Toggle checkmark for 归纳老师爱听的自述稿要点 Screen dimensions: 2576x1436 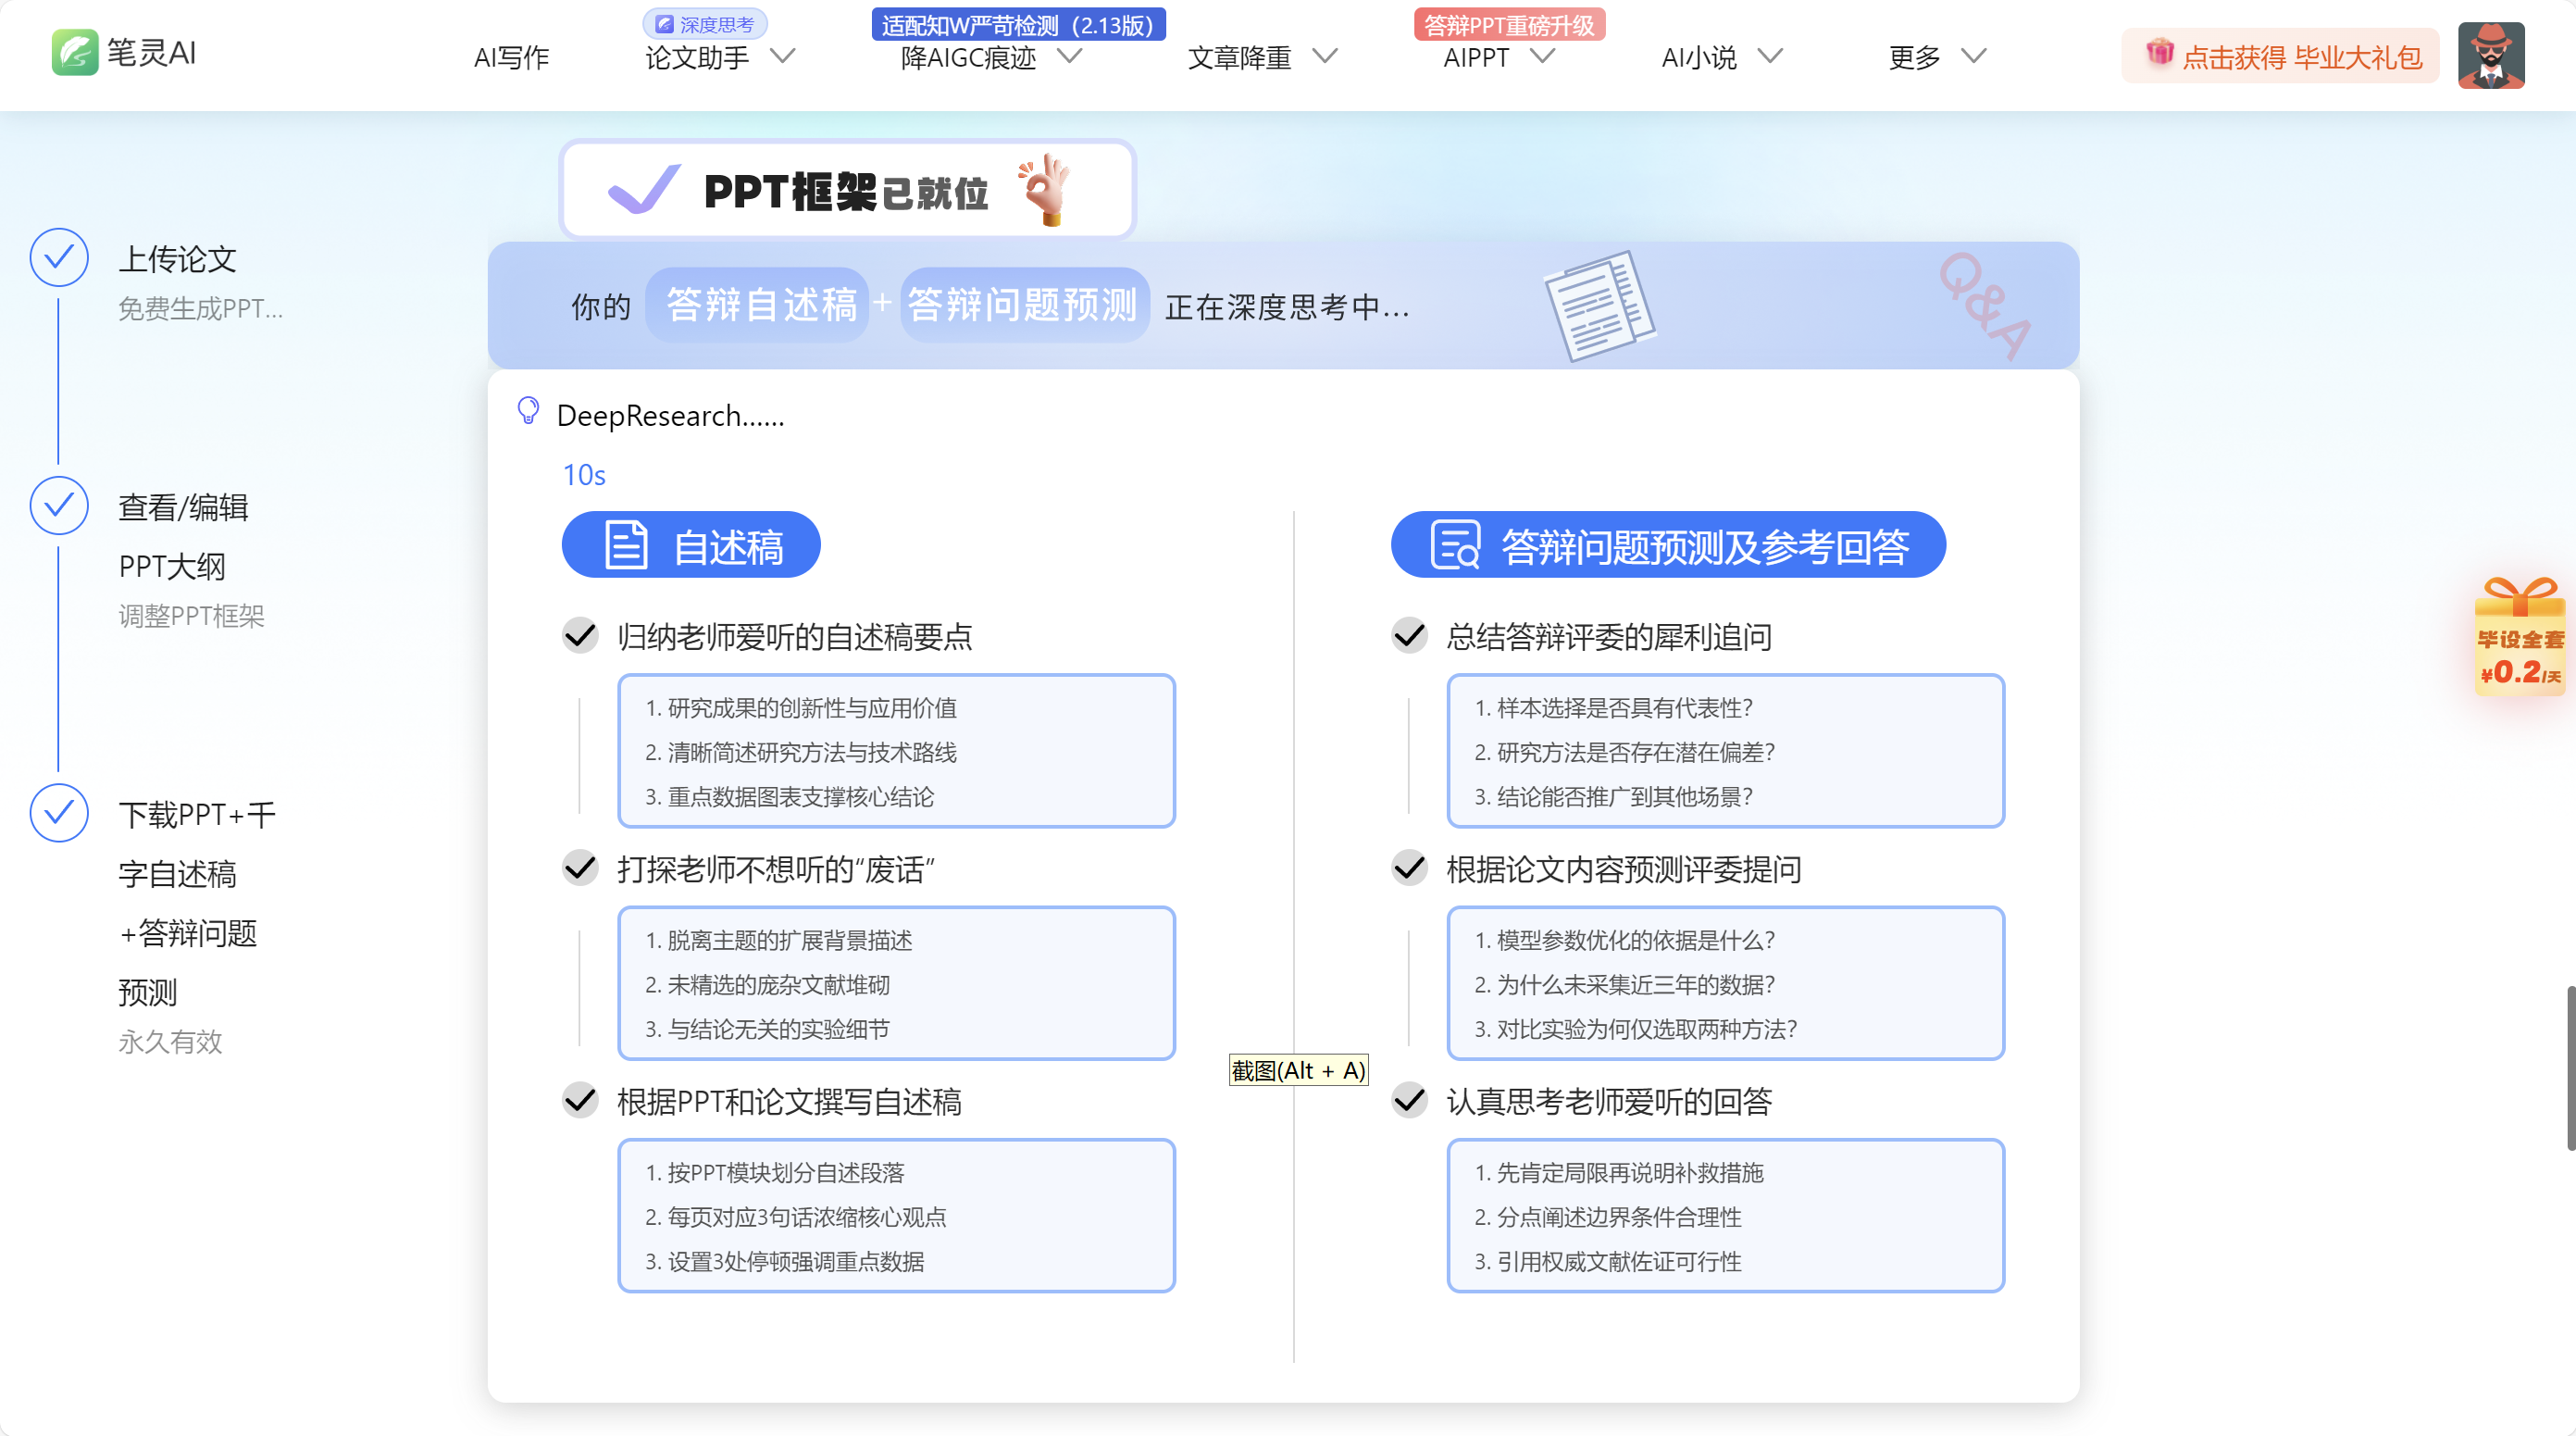[x=580, y=636]
